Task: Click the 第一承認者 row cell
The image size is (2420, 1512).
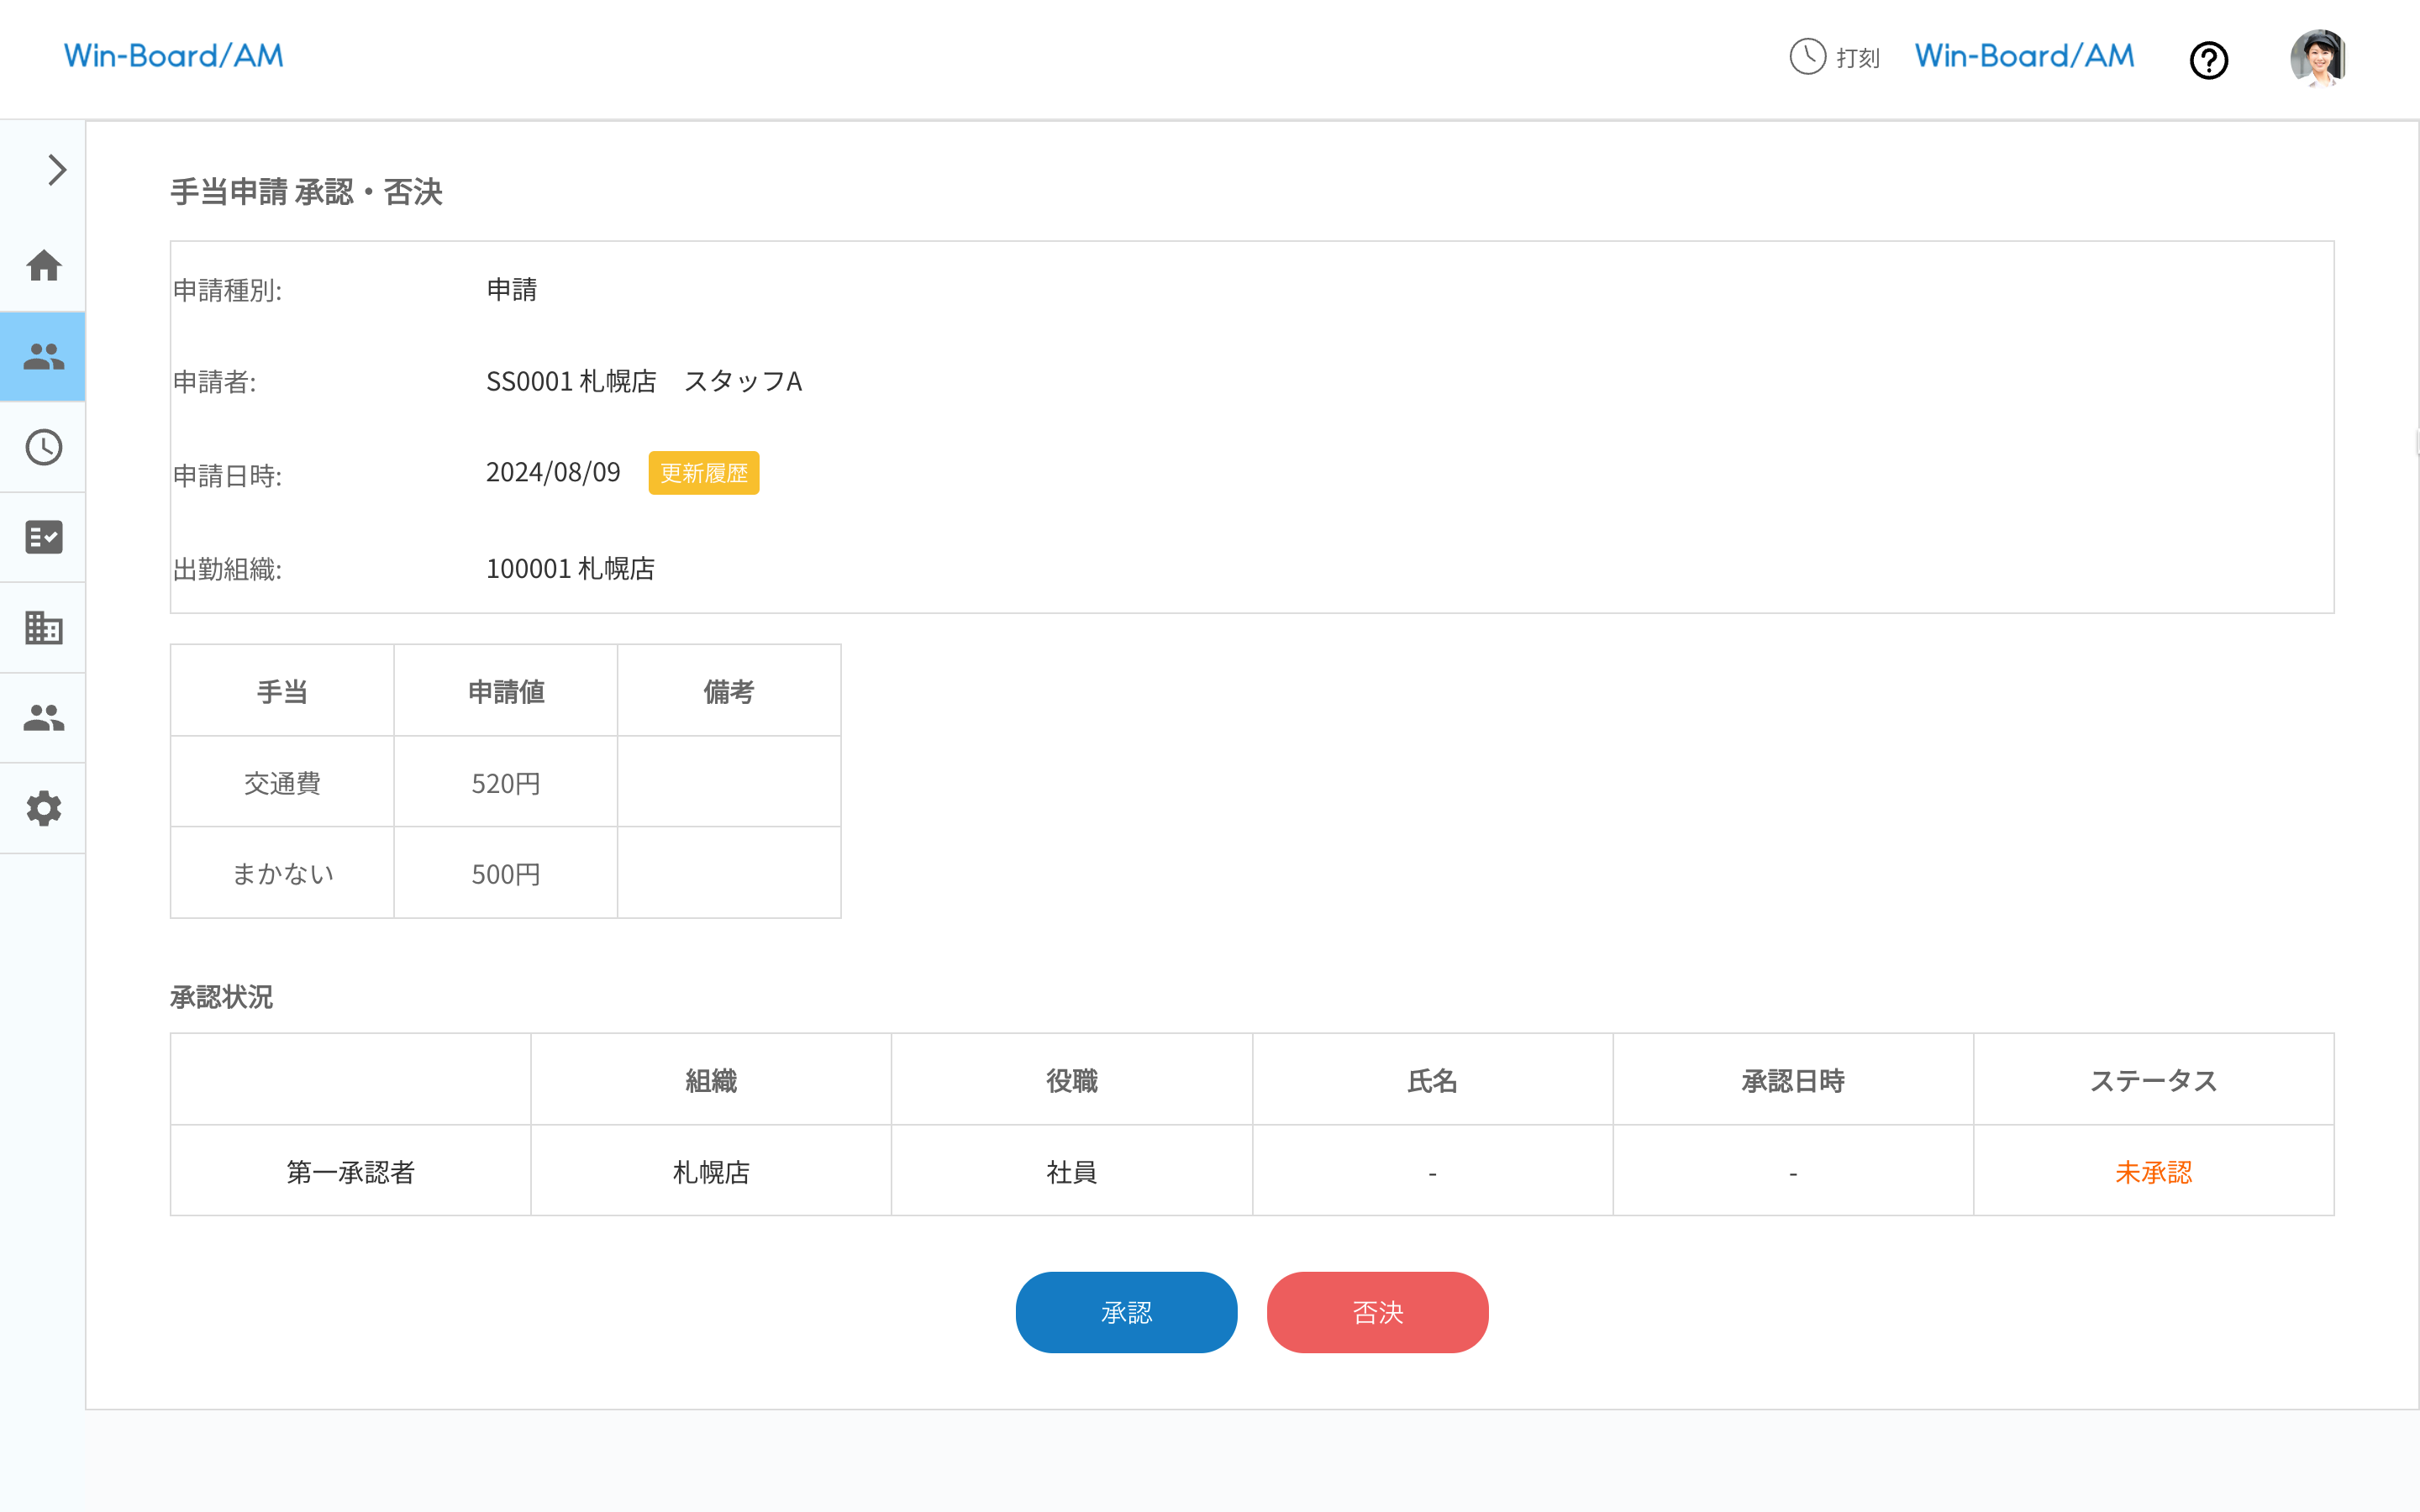Action: 350,1172
